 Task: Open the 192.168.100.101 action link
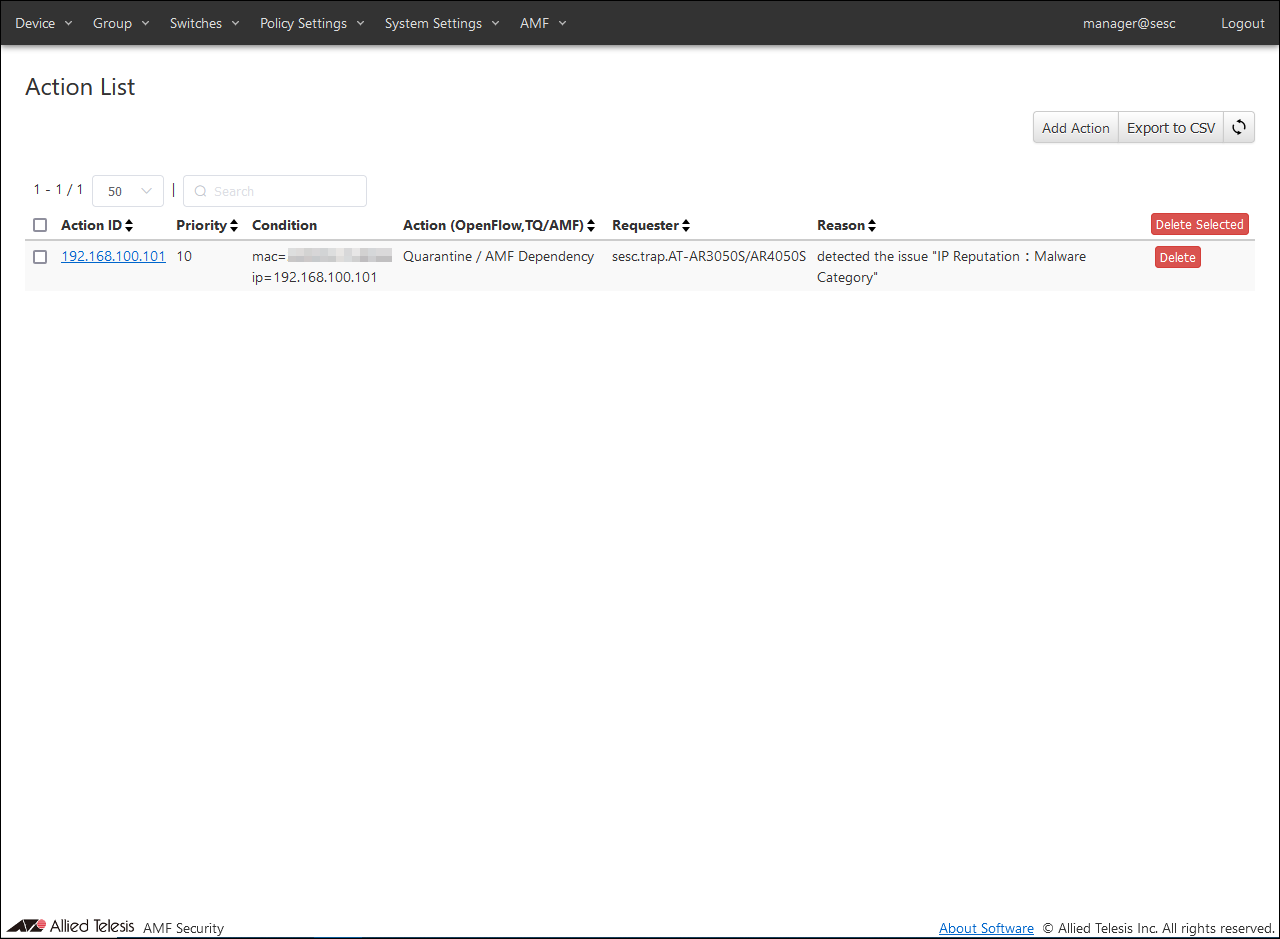pos(113,256)
